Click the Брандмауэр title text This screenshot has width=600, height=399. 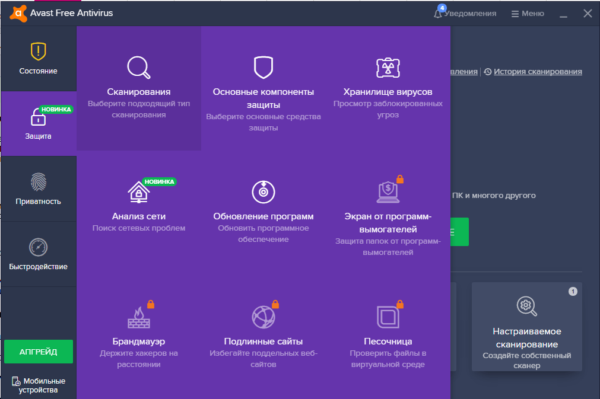tap(139, 341)
